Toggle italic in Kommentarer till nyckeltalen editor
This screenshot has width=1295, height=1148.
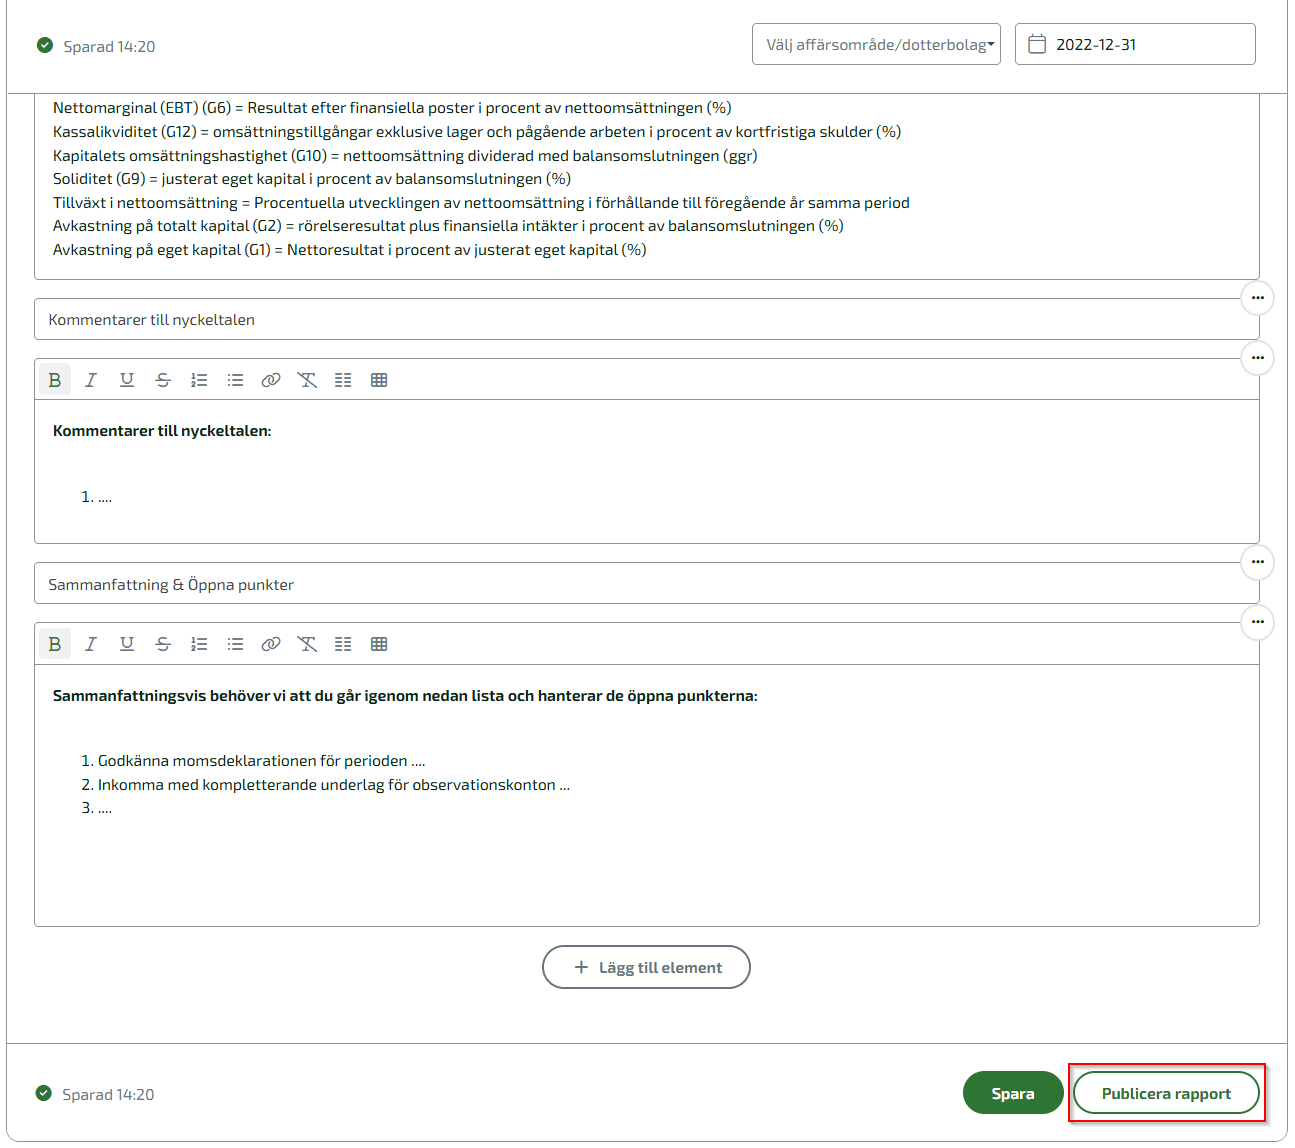(91, 380)
